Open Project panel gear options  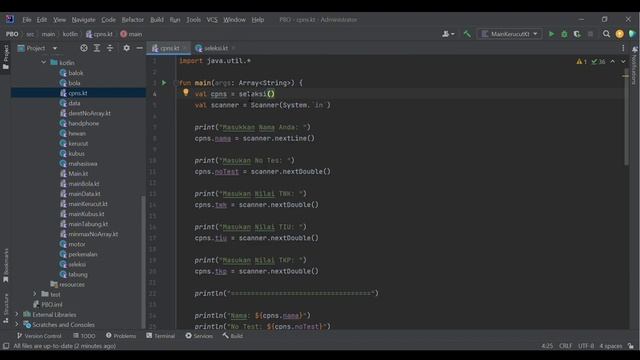pyautogui.click(x=127, y=48)
